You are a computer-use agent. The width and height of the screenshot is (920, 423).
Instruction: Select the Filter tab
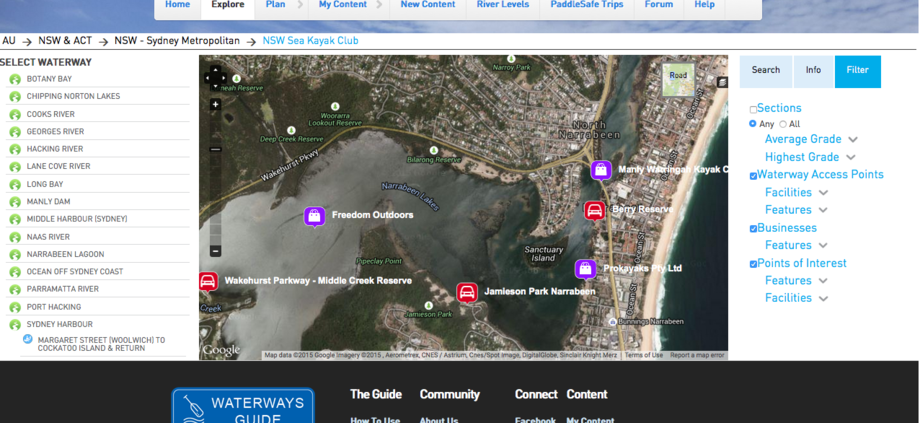857,70
